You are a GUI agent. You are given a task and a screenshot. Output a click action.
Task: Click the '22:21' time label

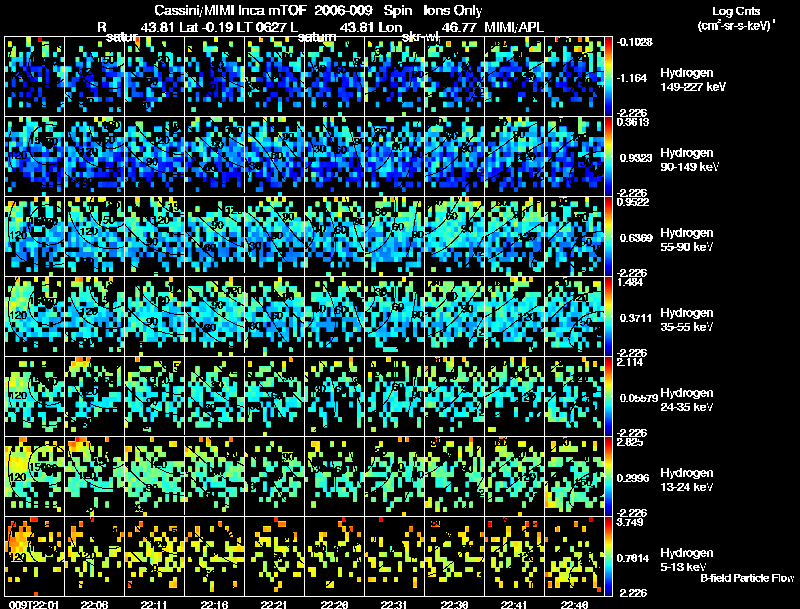[x=274, y=604]
